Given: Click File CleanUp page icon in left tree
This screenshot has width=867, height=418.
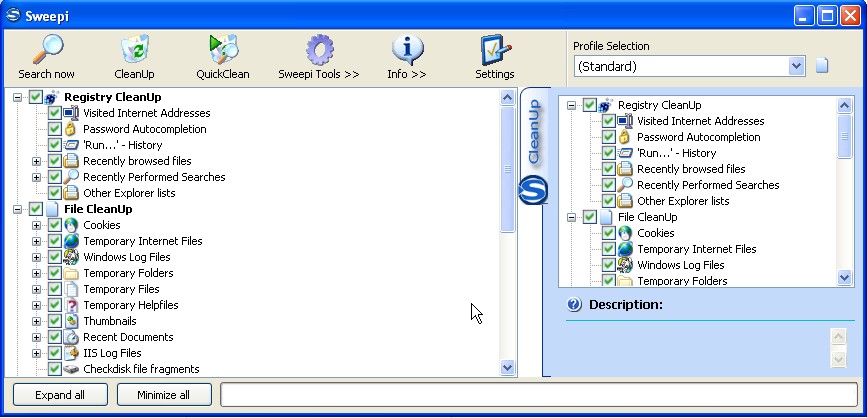Looking at the screenshot, I should [52, 210].
